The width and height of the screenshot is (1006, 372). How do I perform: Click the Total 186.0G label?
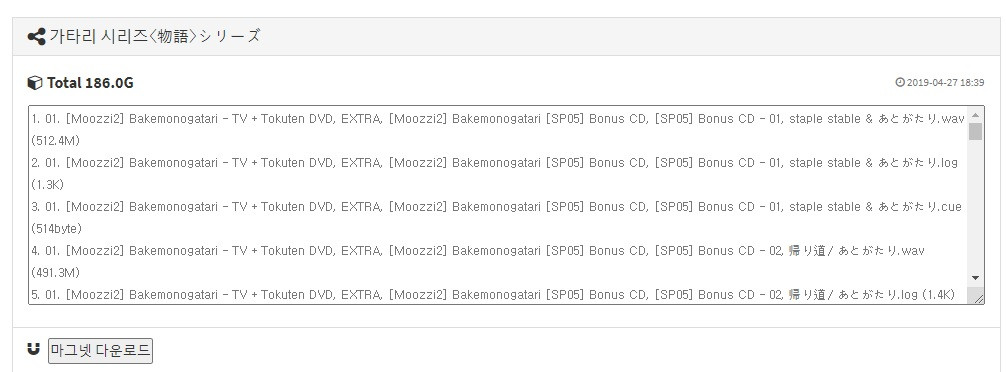90,83
